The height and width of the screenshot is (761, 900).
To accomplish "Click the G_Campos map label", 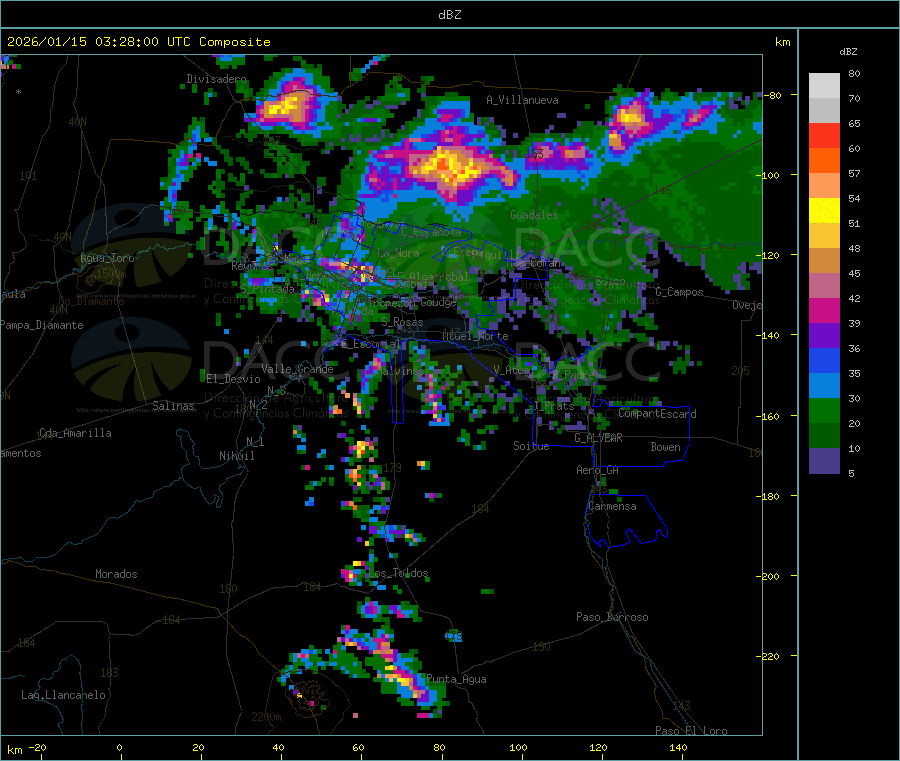I will click(x=679, y=292).
